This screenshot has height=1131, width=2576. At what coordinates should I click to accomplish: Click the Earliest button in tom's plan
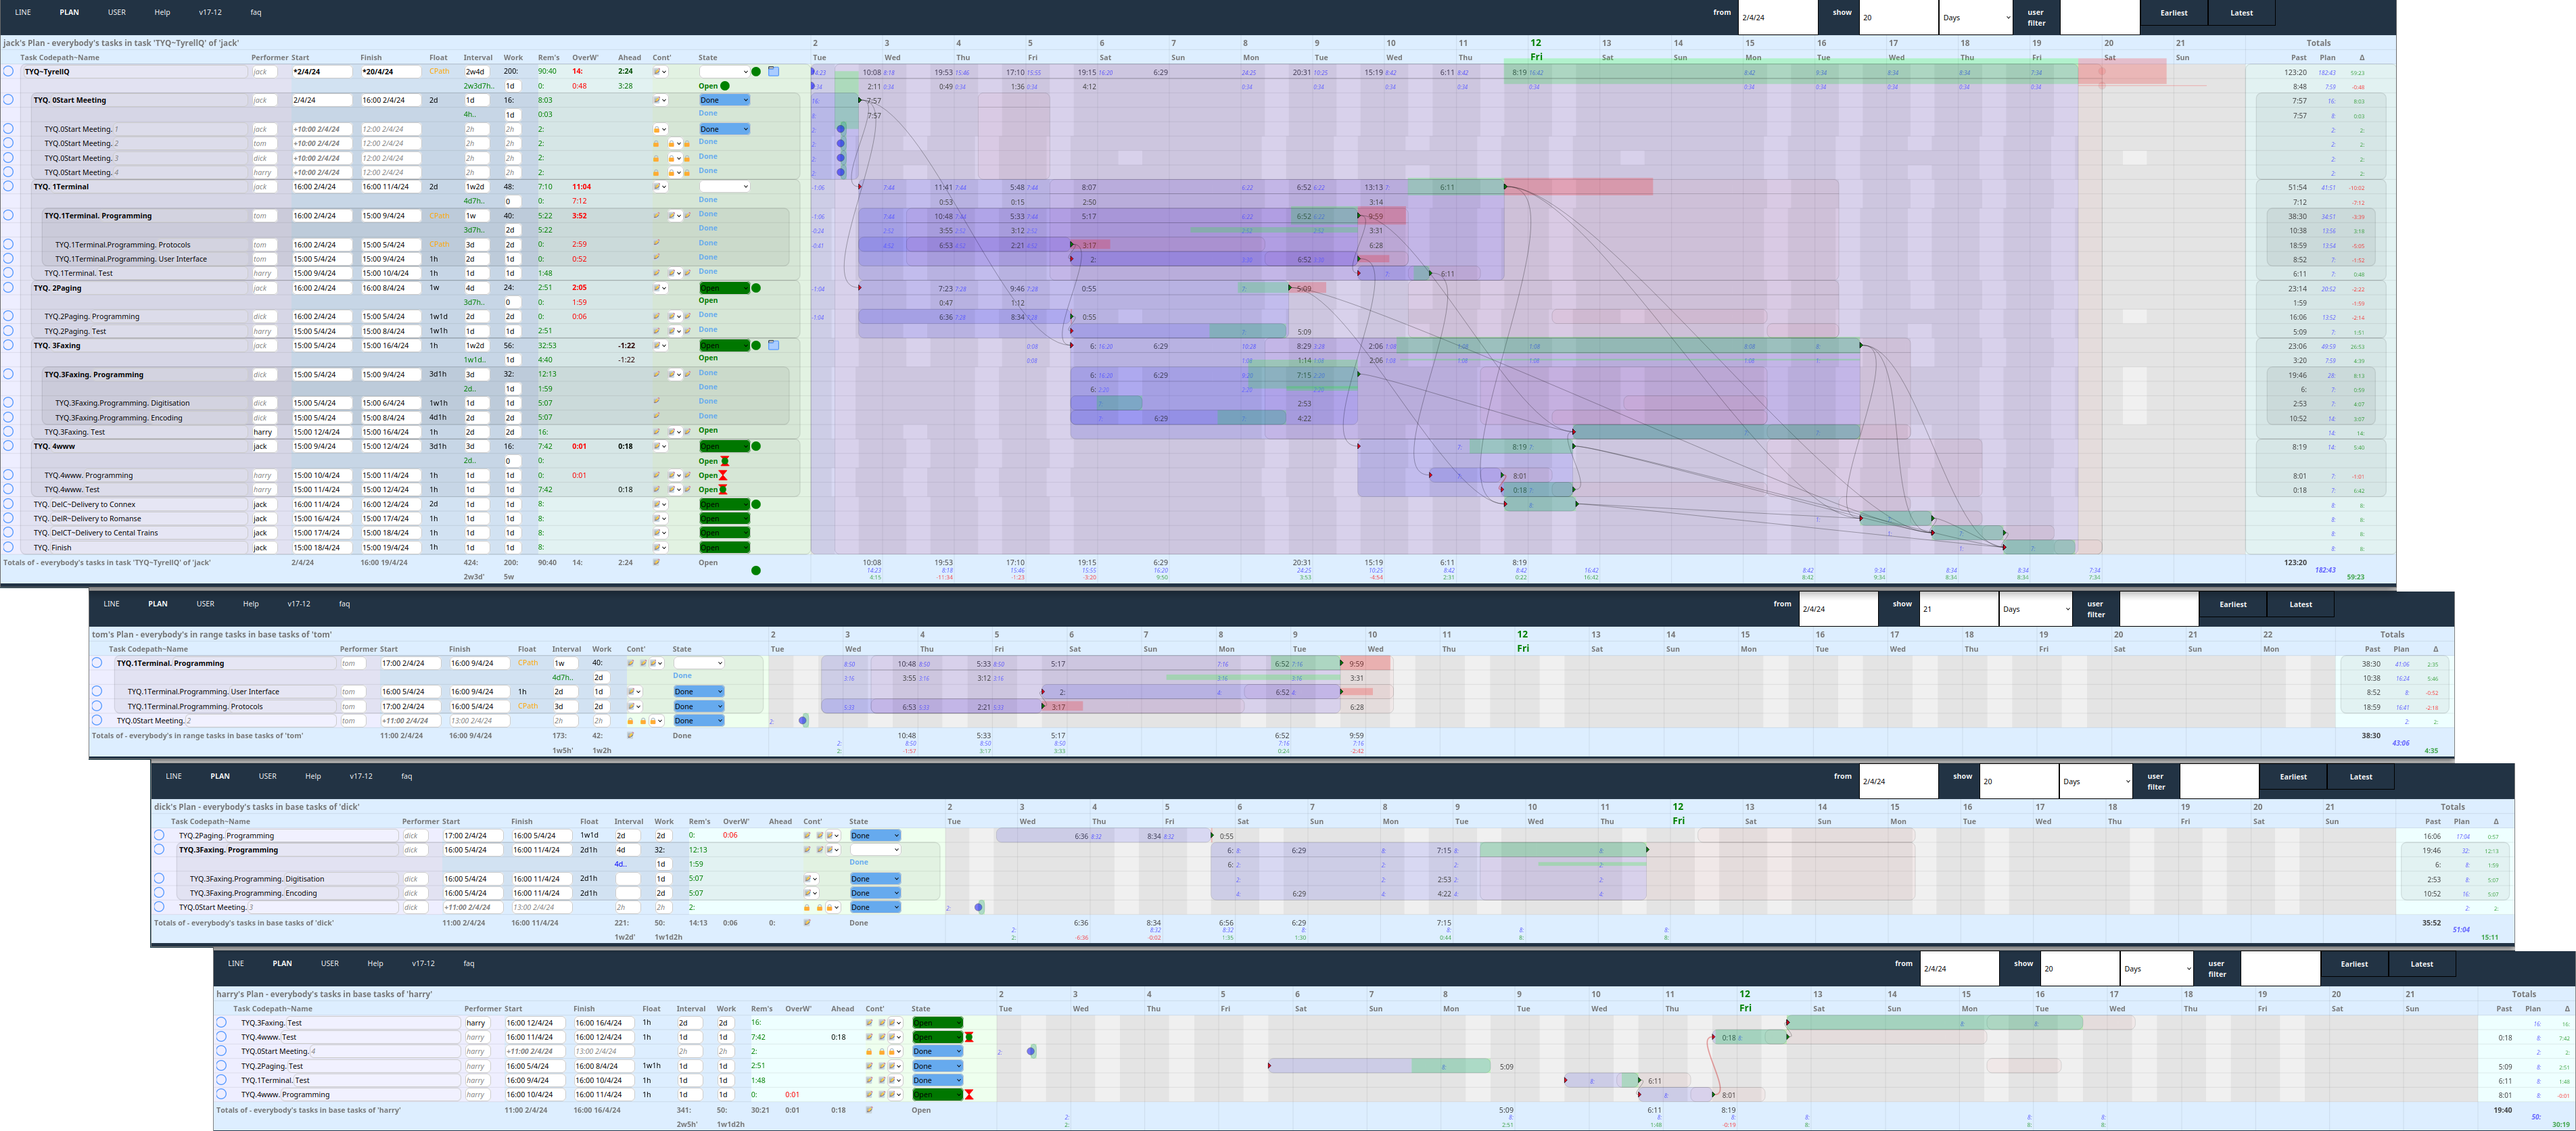[x=2233, y=604]
